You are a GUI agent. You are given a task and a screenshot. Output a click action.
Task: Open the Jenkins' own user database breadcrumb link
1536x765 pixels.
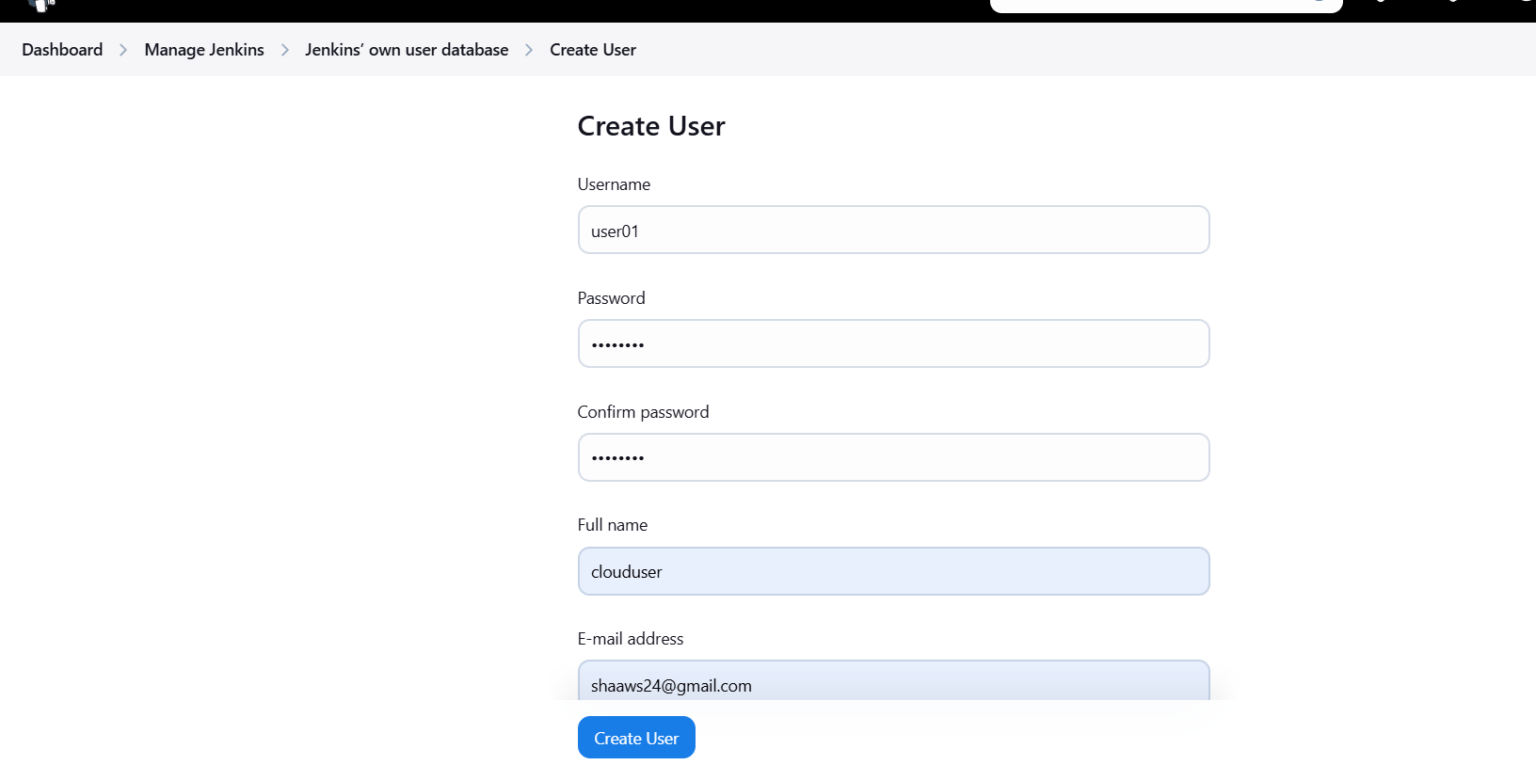pyautogui.click(x=407, y=49)
